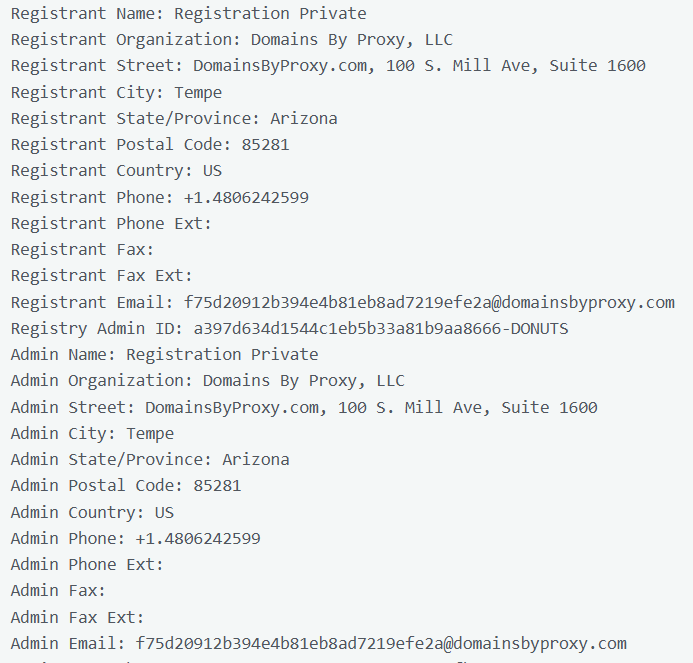
Task: Click the Registrant City Tempe line
Action: [x=116, y=92]
